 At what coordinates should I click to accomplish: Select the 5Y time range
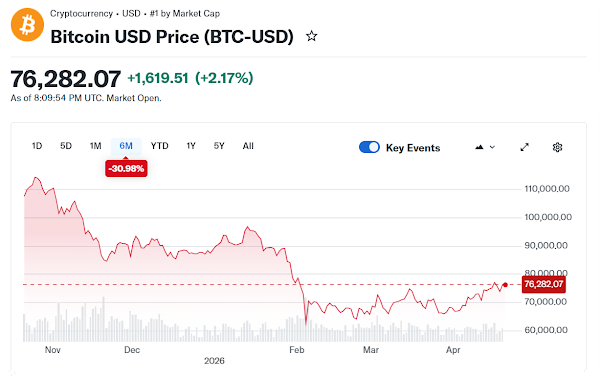(219, 146)
